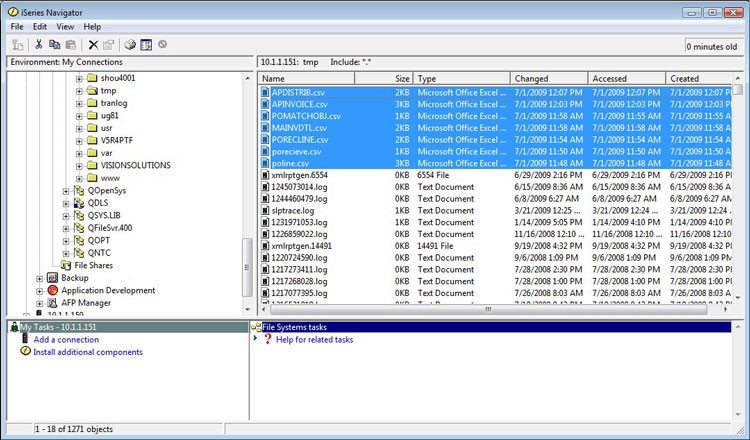
Task: Select the MAINVDTL.csv file row
Action: 495,128
